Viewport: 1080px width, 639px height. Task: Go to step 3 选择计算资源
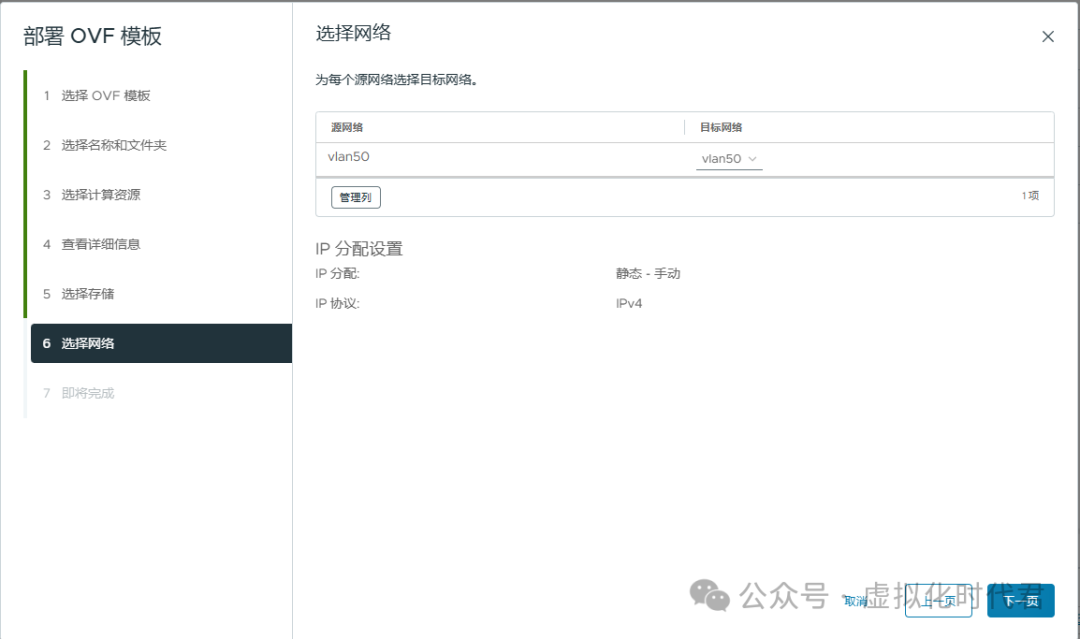click(x=103, y=194)
